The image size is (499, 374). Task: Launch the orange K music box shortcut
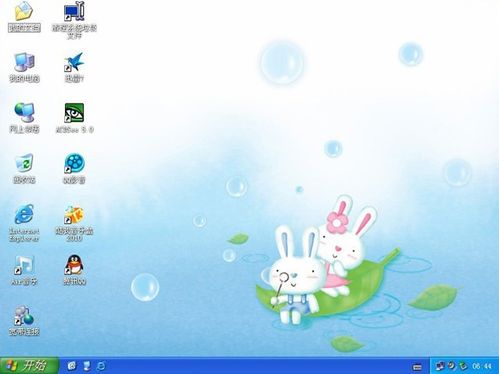(74, 214)
